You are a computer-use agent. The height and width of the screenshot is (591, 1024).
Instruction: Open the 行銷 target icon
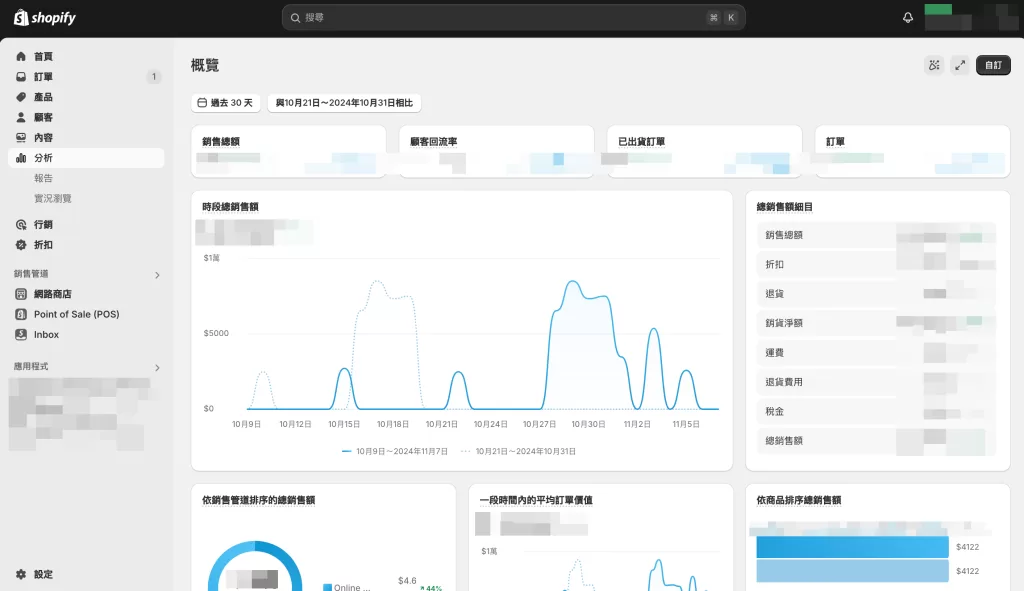coord(21,224)
